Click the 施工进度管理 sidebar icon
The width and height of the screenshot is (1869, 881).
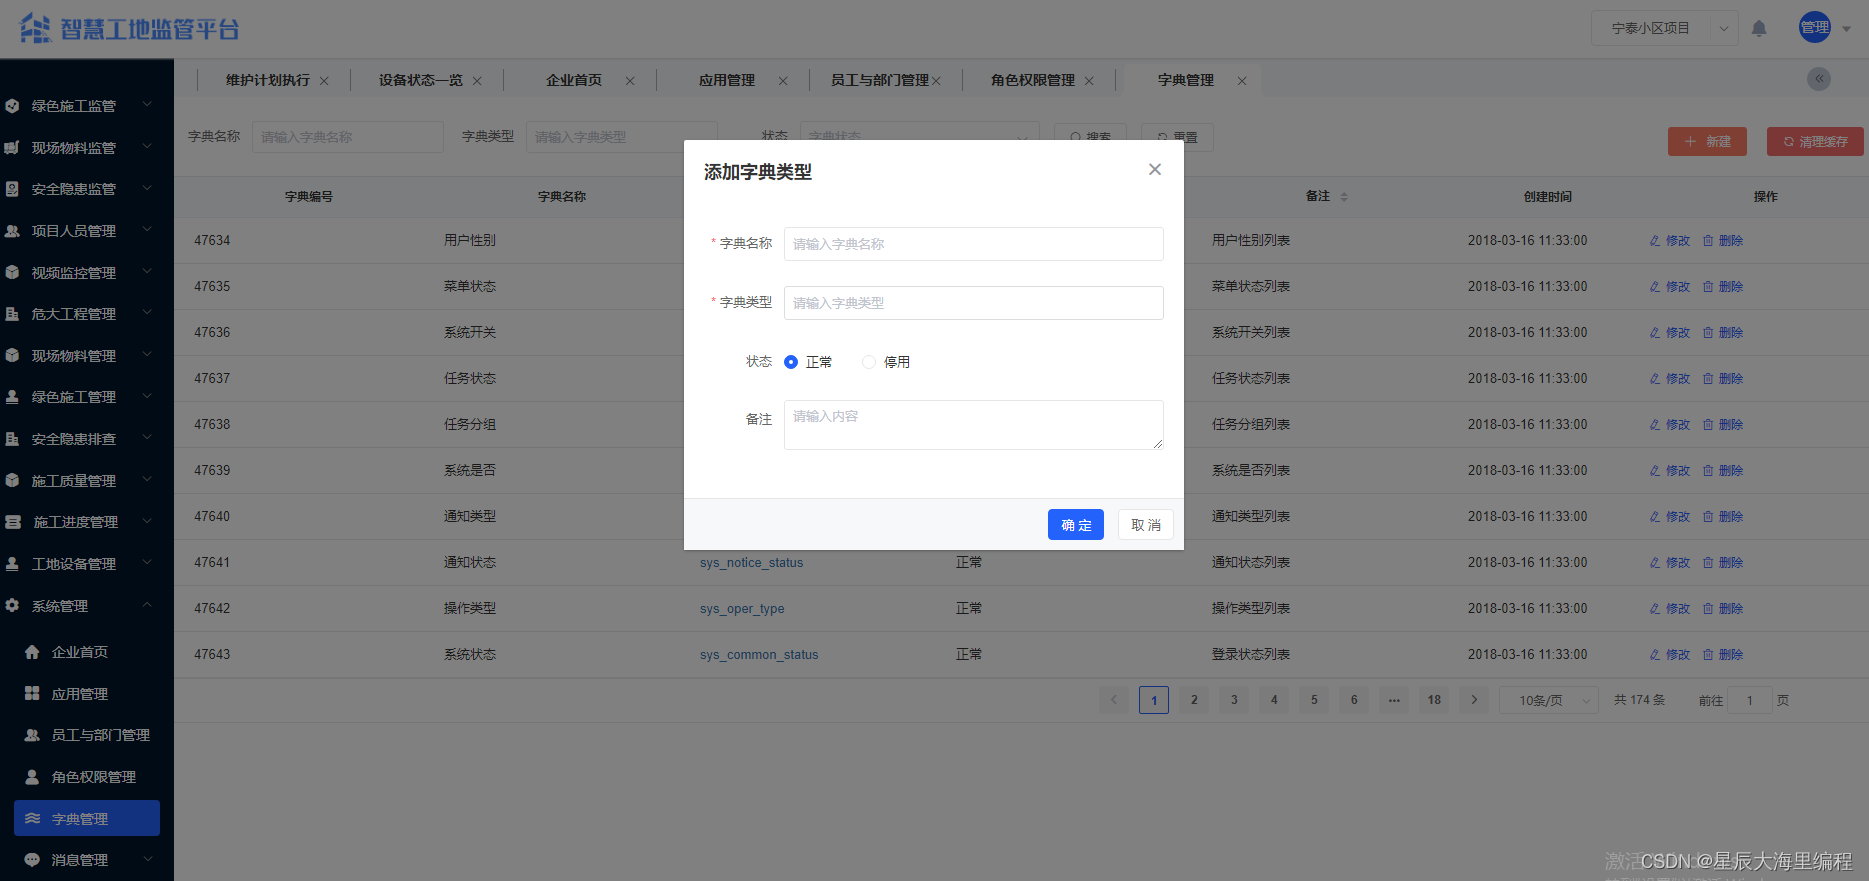[x=12, y=522]
